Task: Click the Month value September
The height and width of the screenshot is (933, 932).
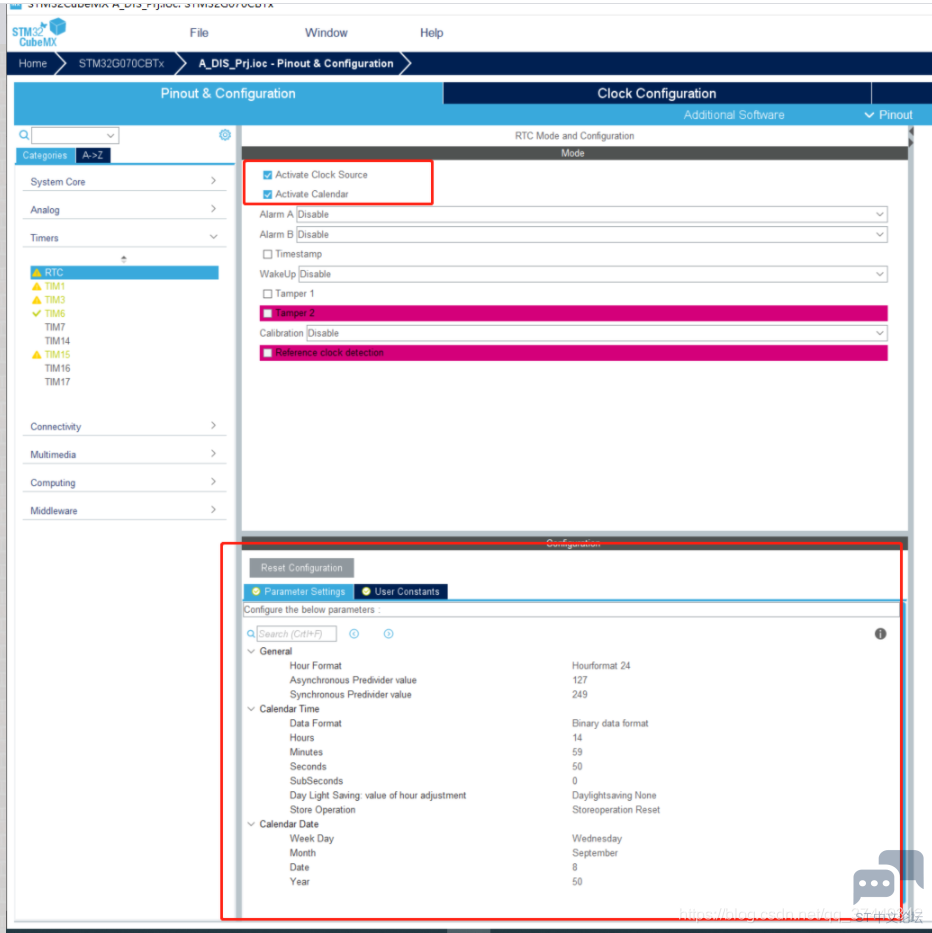Action: coord(595,853)
